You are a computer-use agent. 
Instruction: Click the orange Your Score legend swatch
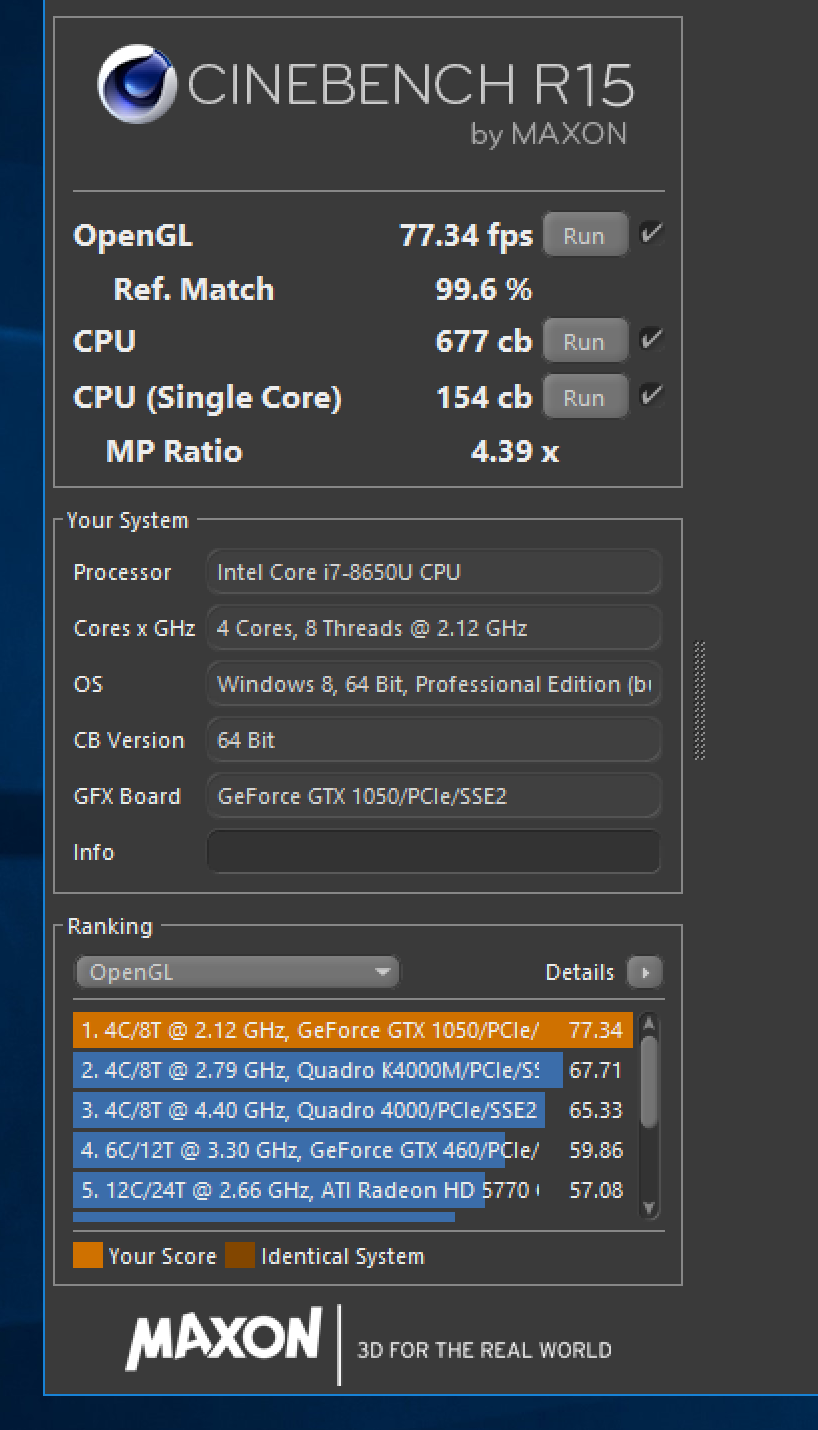click(88, 1256)
